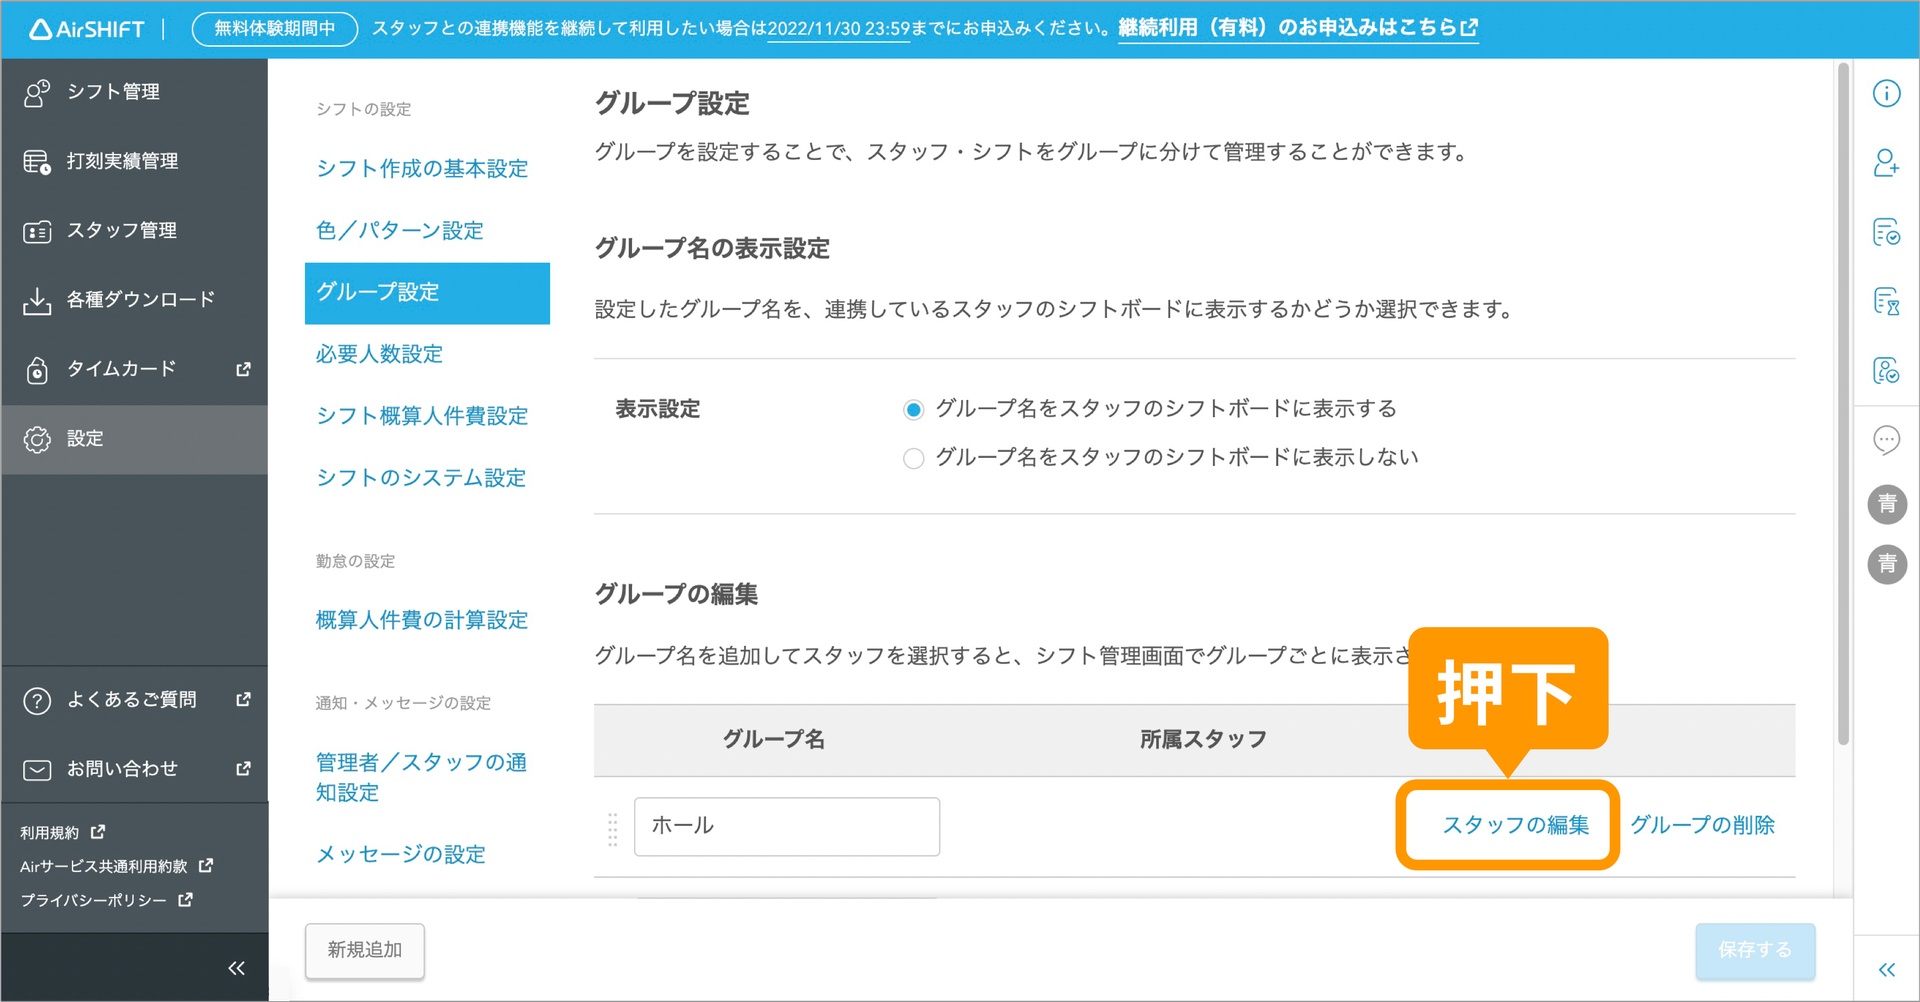Image resolution: width=1920 pixels, height=1002 pixels.
Task: Click the add staff person icon
Action: [1886, 163]
